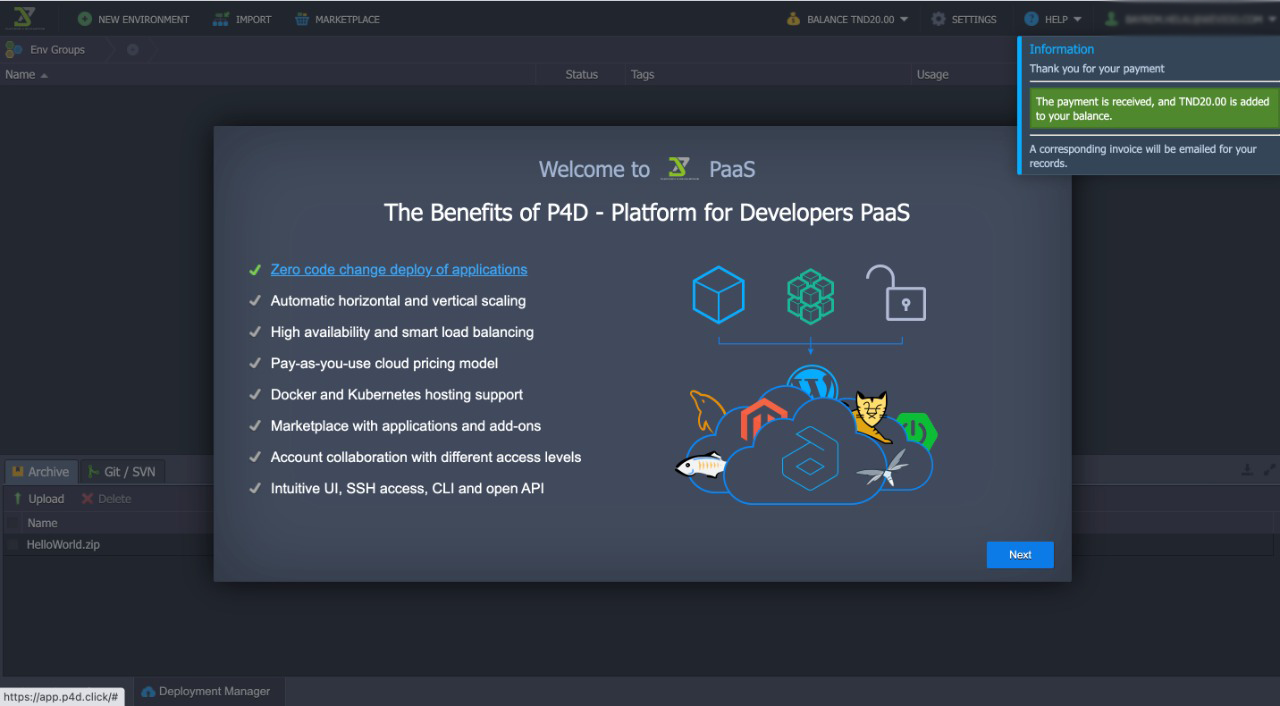
Task: Click the Env Groups button
Action: (46, 49)
